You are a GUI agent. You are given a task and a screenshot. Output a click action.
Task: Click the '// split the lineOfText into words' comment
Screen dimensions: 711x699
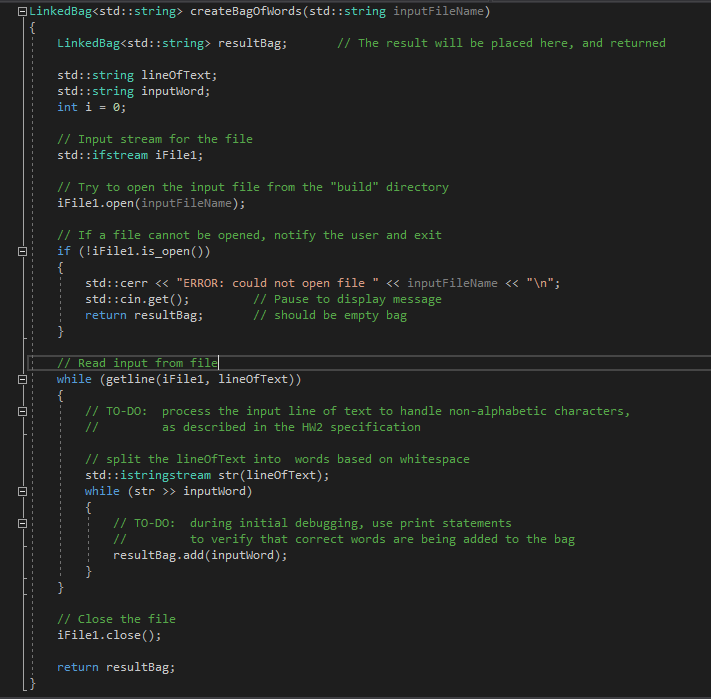pos(278,459)
